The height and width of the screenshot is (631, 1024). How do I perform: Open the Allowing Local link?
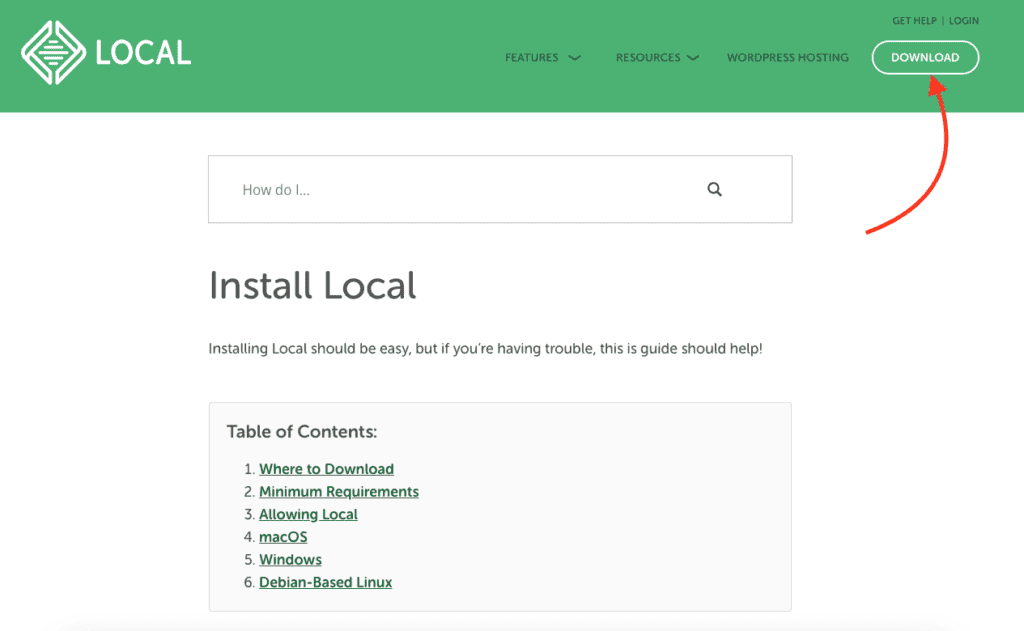click(x=308, y=515)
